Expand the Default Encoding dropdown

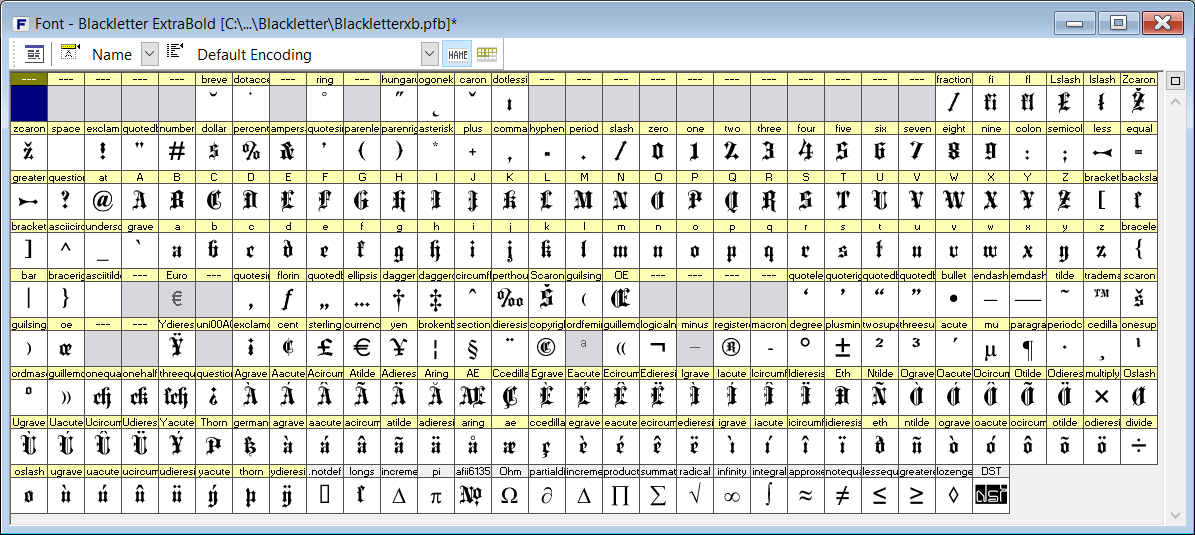(x=431, y=54)
